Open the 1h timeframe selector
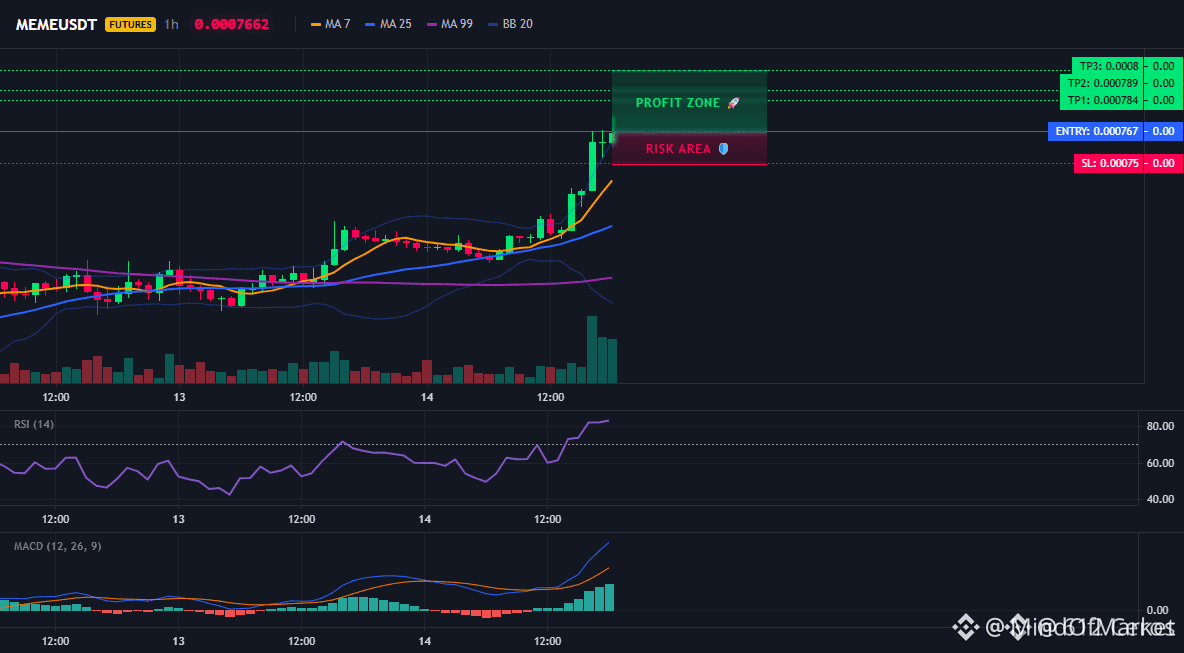1184x653 pixels. coord(172,24)
